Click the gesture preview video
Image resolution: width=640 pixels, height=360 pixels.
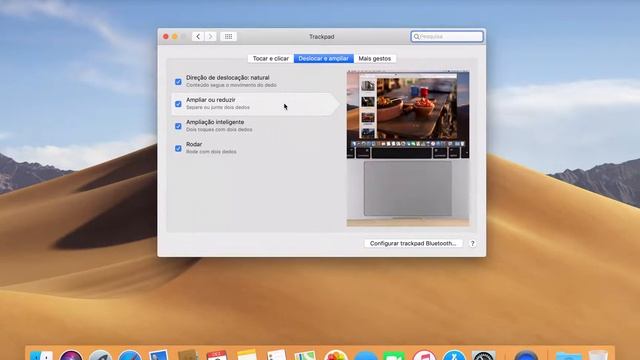pyautogui.click(x=408, y=149)
